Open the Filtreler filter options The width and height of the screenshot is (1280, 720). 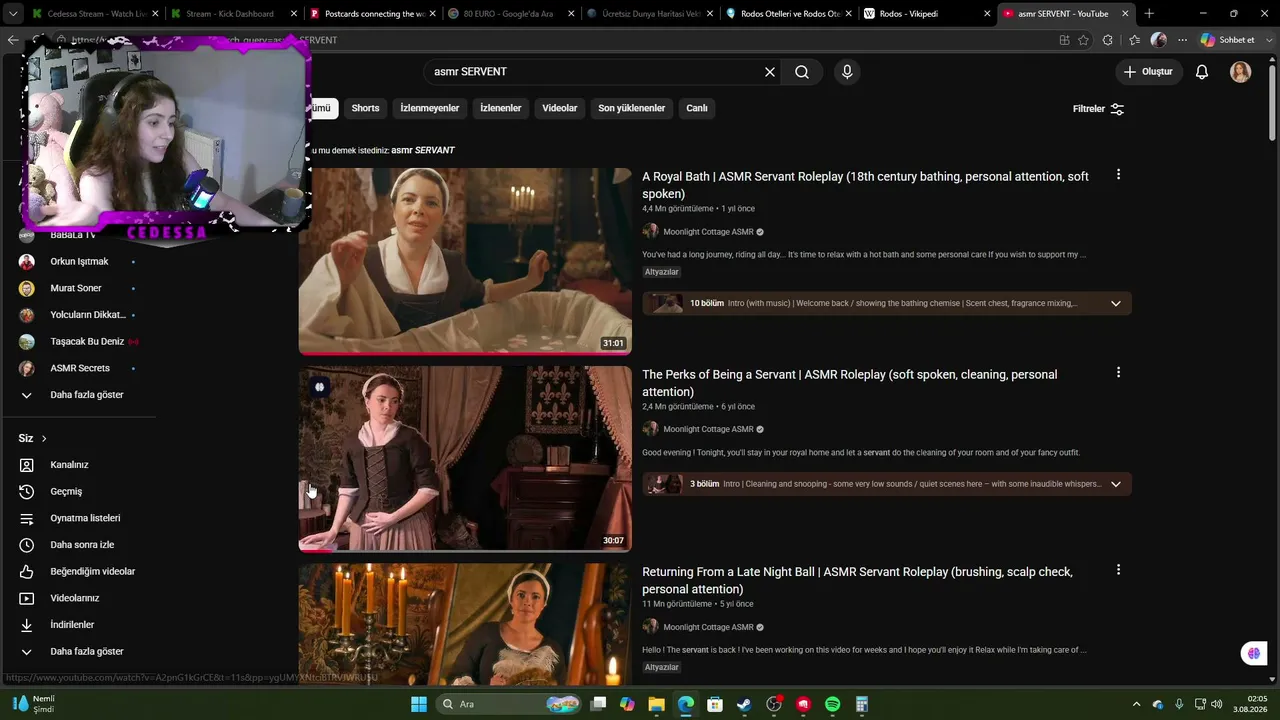point(1098,108)
